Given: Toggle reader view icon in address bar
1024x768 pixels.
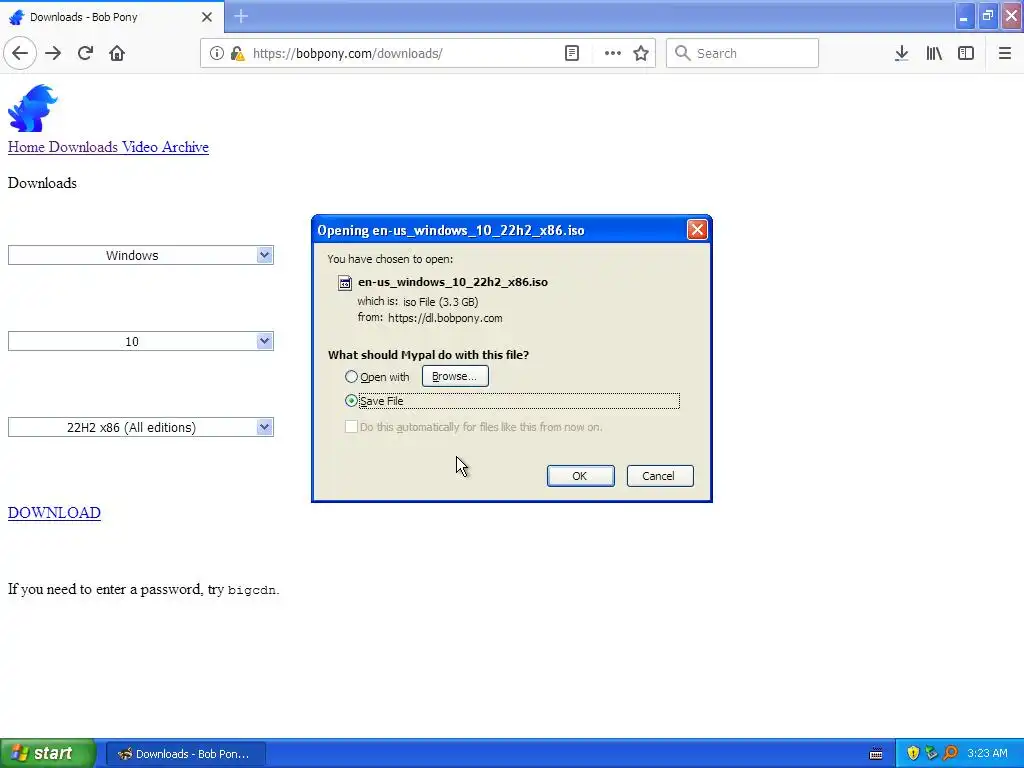Looking at the screenshot, I should pos(571,53).
